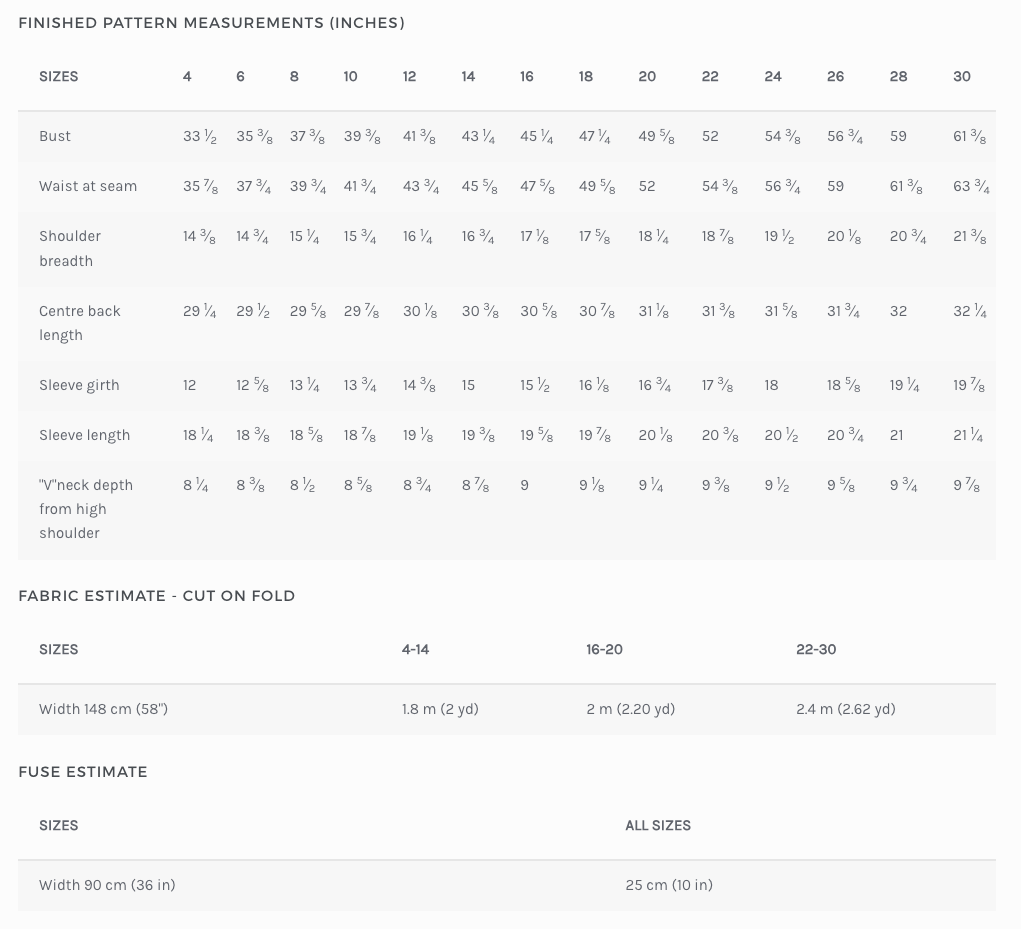
Task: Select the "V"neck depth row label
Action: tap(86, 509)
